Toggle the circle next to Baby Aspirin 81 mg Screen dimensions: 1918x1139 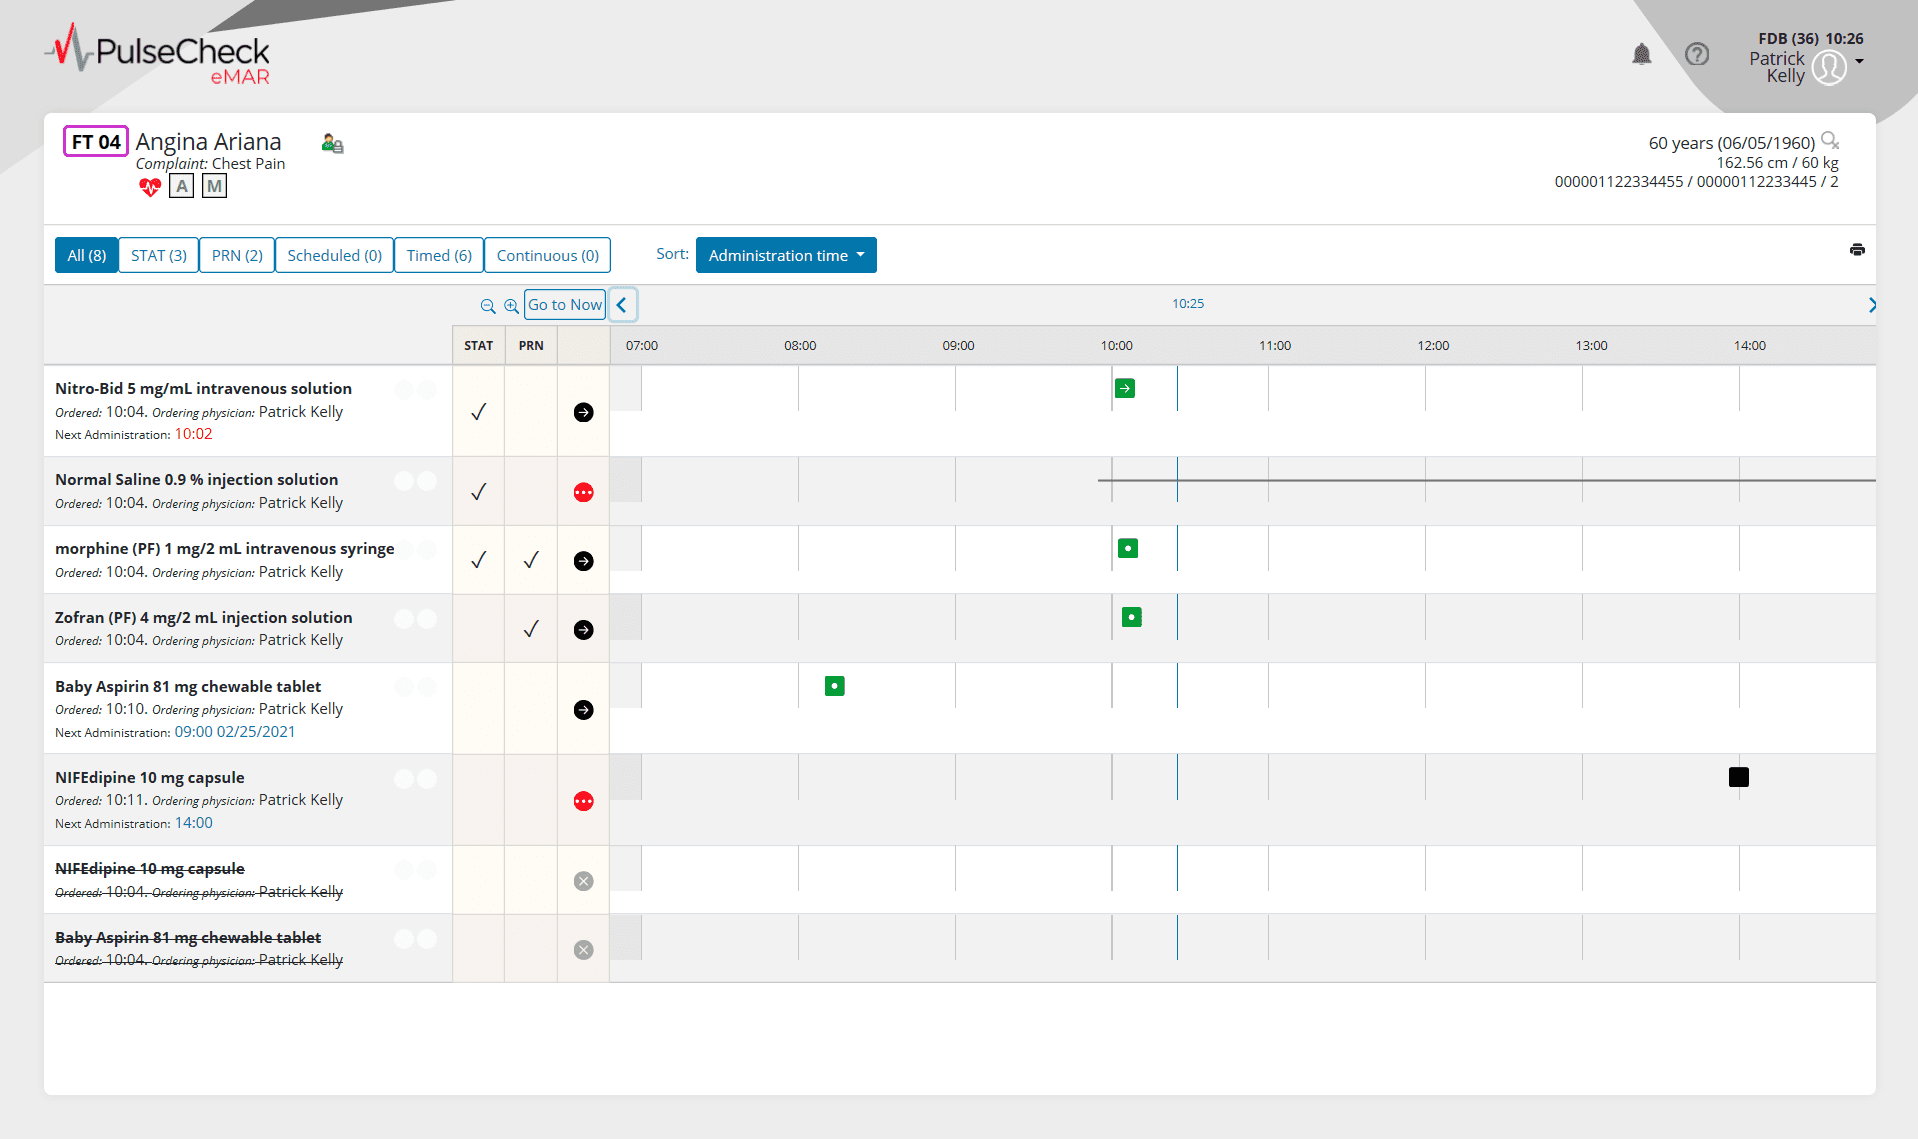405,688
